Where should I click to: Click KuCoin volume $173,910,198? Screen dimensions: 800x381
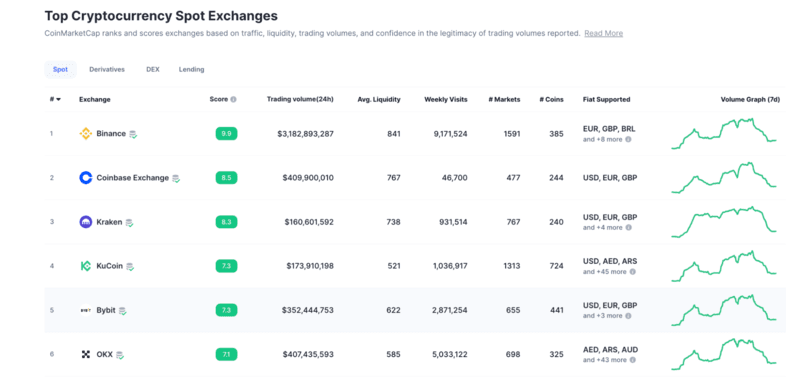pos(309,266)
